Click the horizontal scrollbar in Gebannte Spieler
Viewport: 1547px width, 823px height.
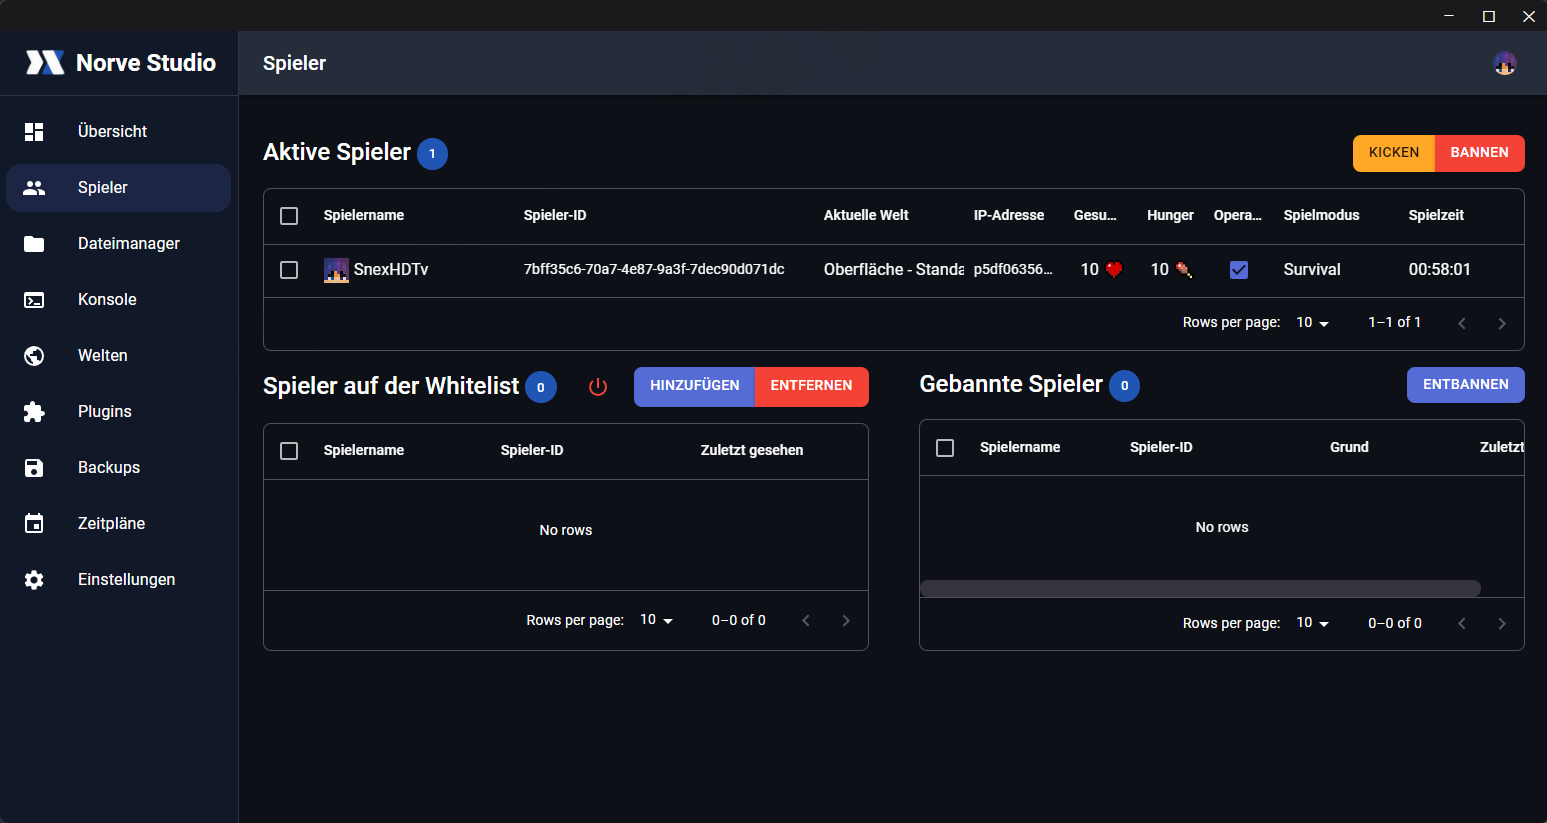[1199, 588]
